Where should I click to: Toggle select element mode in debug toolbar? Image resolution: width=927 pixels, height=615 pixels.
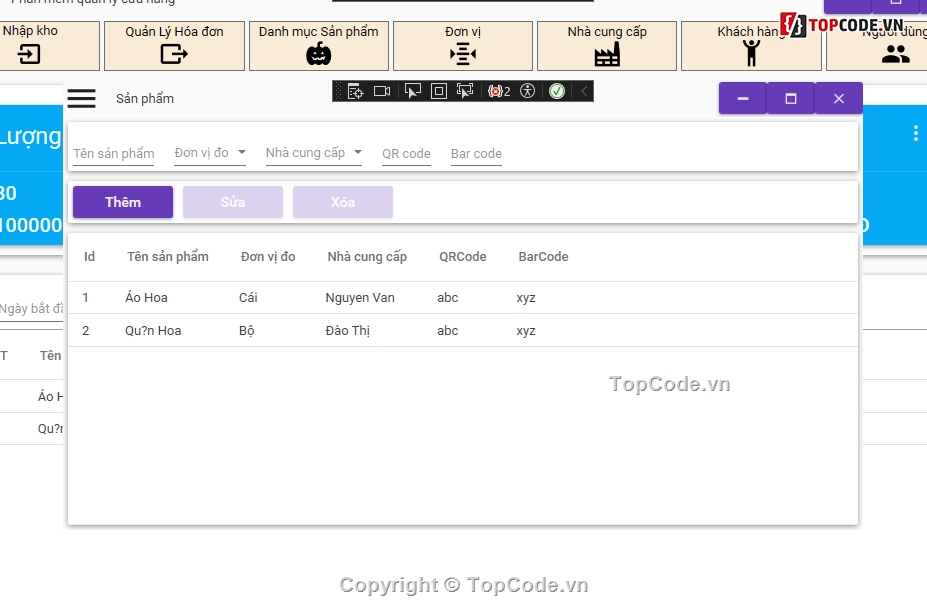click(411, 91)
